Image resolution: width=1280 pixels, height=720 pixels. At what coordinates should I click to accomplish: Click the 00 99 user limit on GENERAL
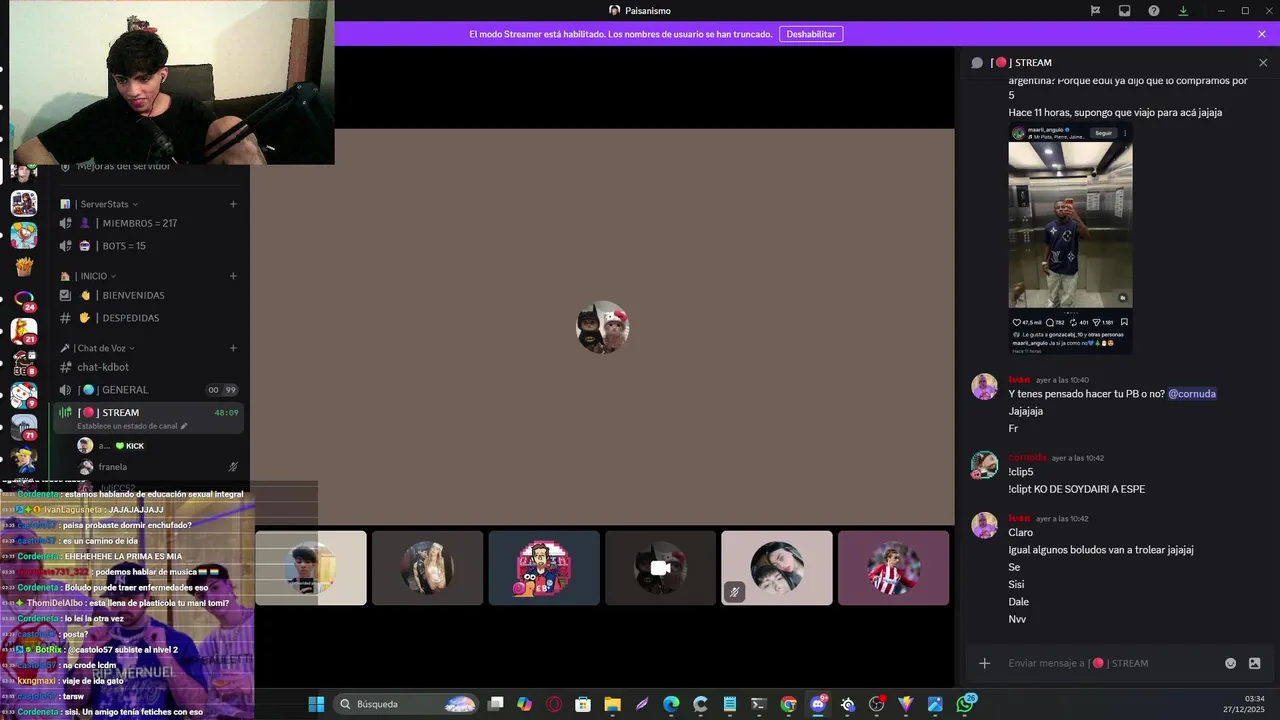pyautogui.click(x=221, y=390)
